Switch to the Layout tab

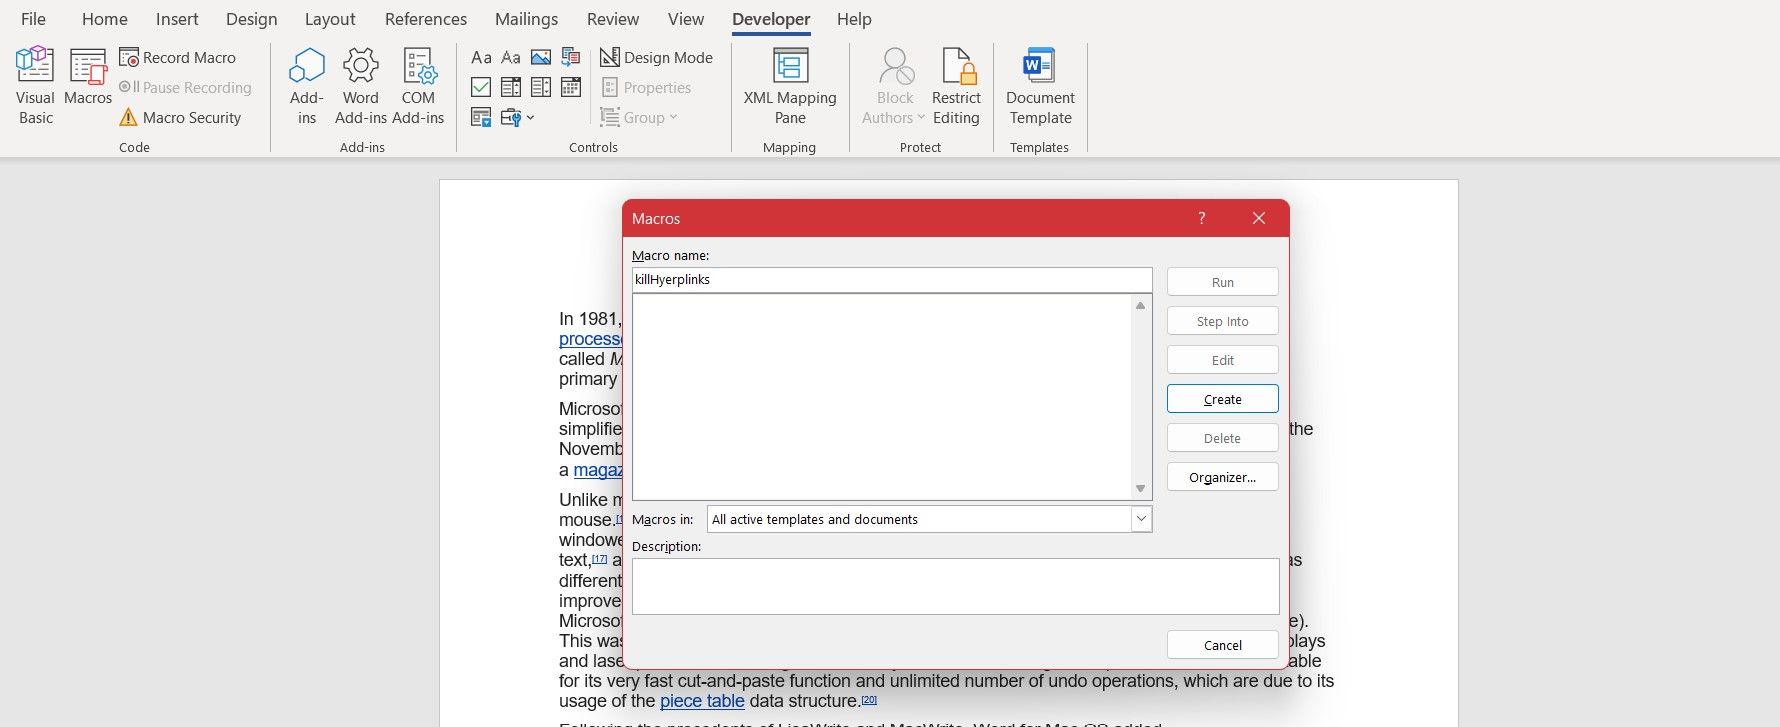[330, 19]
